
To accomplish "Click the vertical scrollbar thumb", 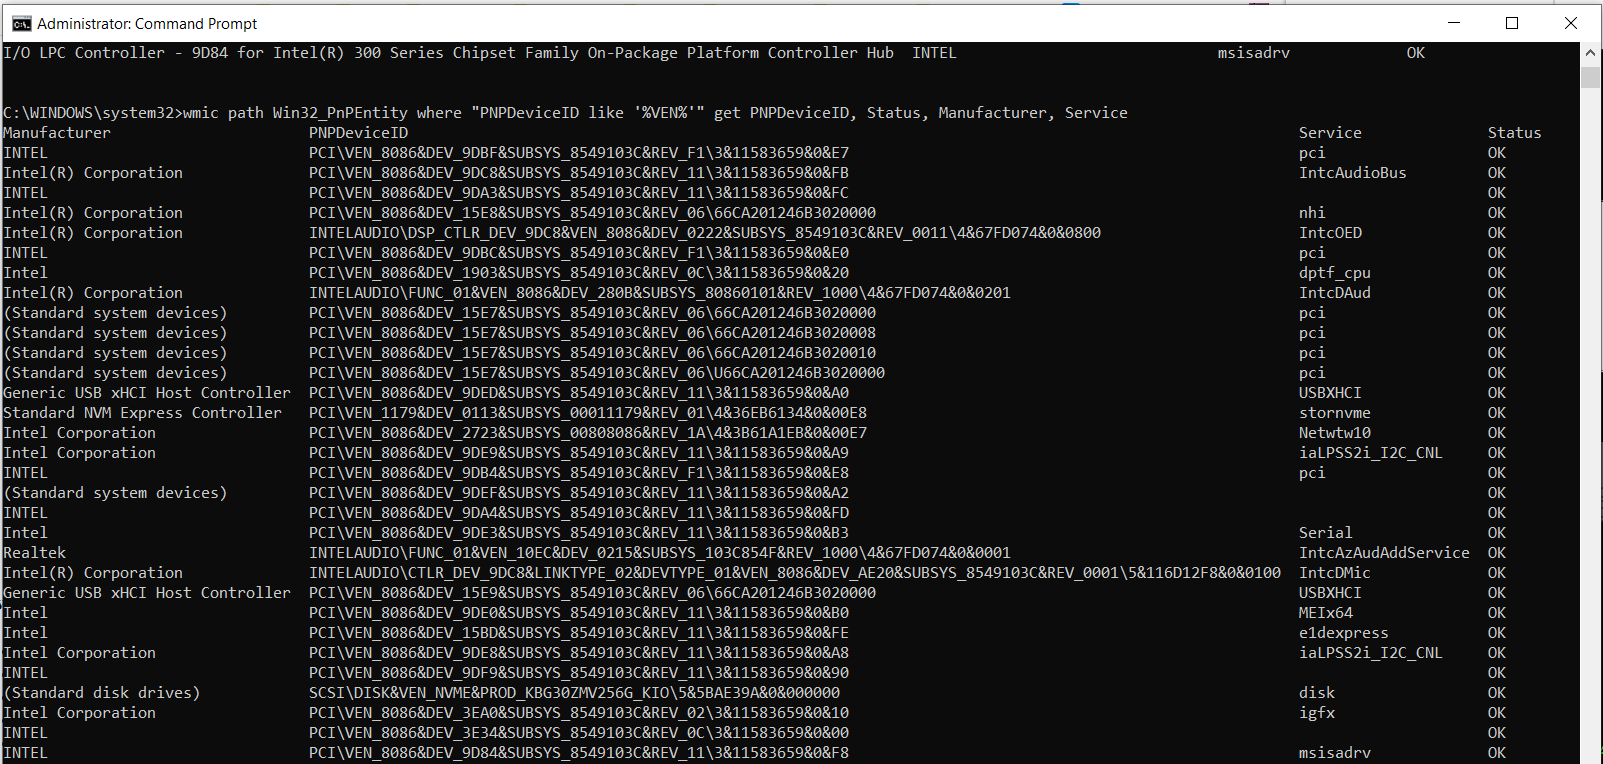I will coord(1590,76).
